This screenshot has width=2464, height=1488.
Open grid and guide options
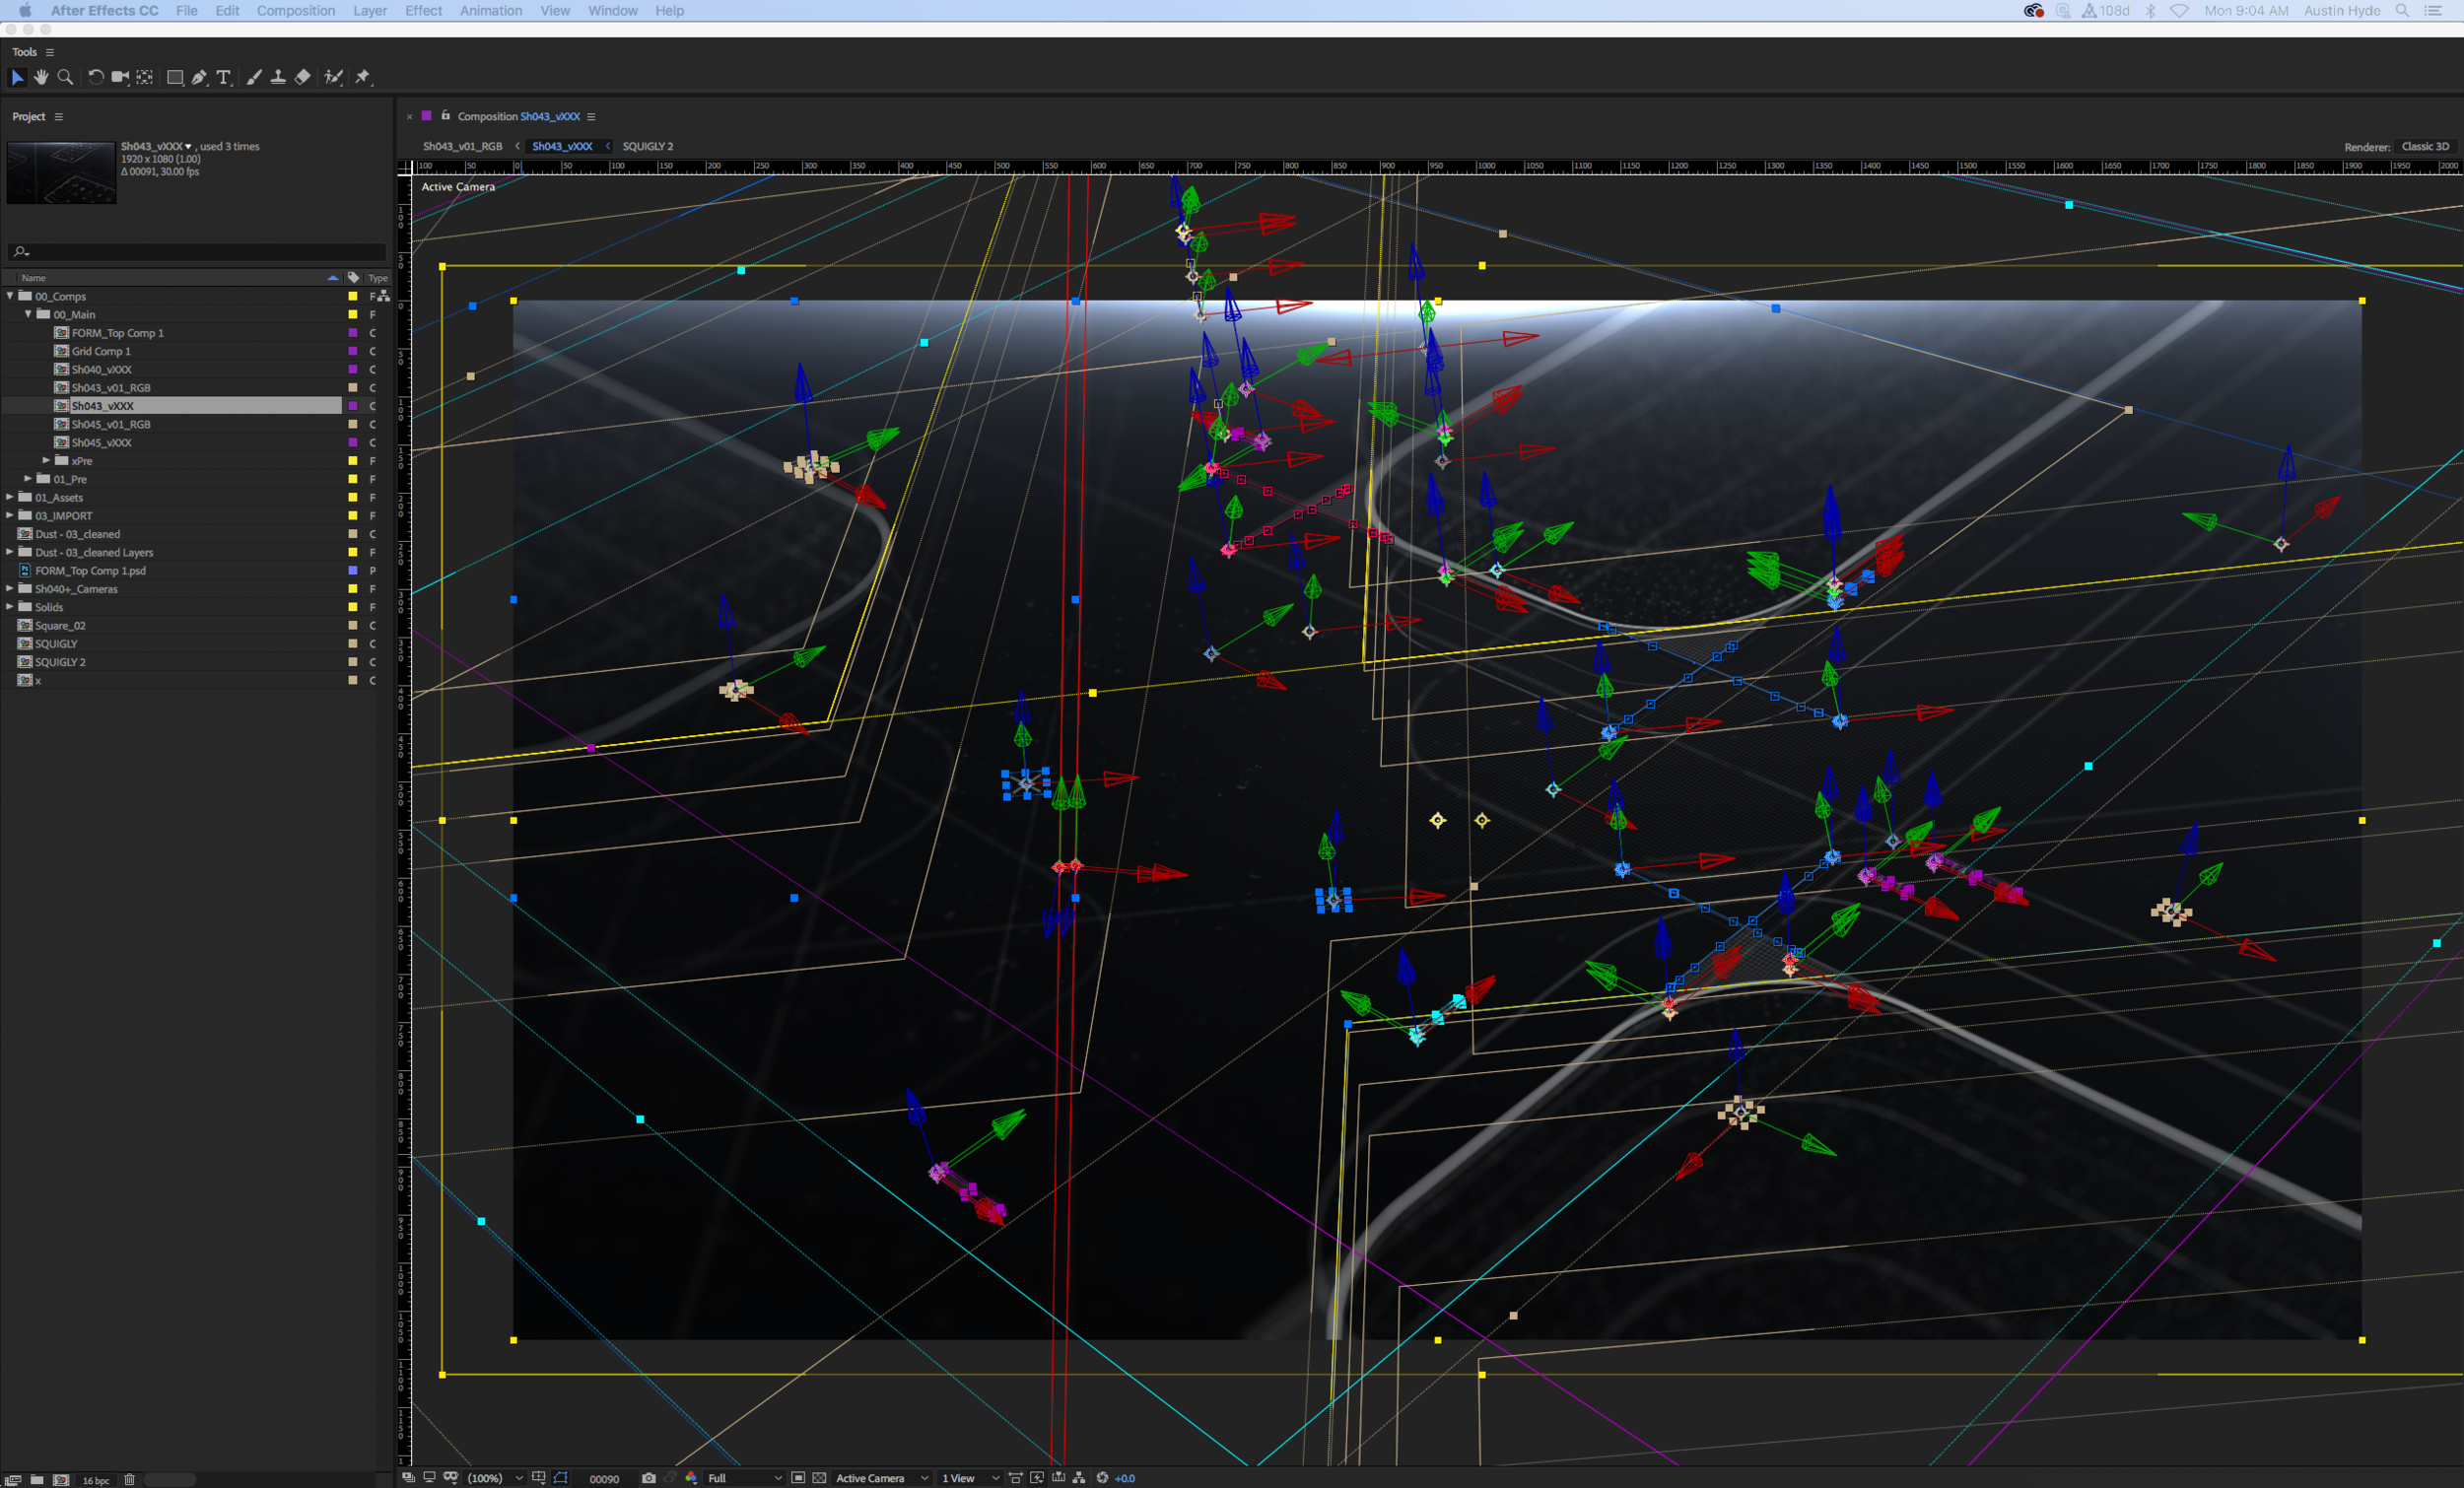(539, 1478)
